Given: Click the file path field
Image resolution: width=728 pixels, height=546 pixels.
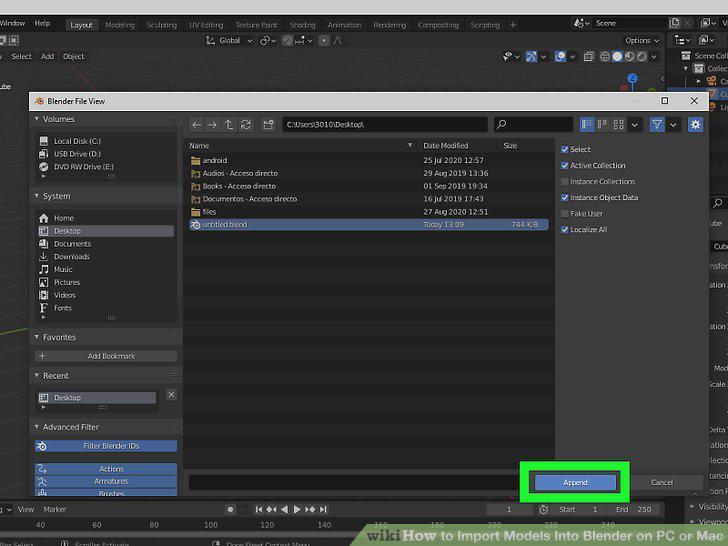Looking at the screenshot, I should [385, 124].
